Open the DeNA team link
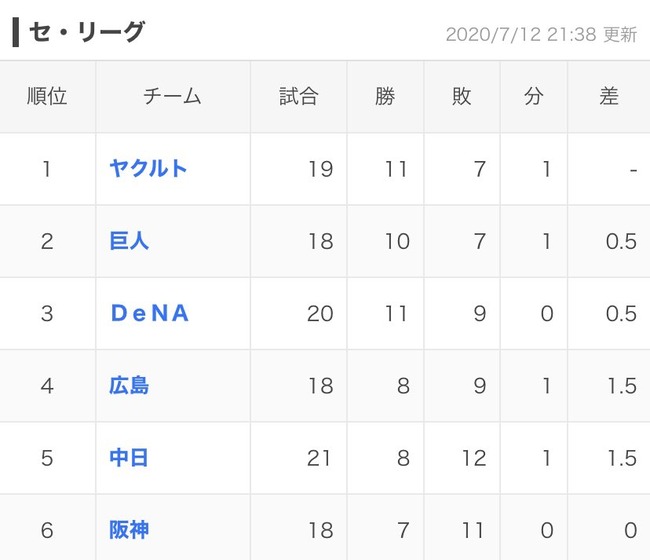 click(150, 313)
